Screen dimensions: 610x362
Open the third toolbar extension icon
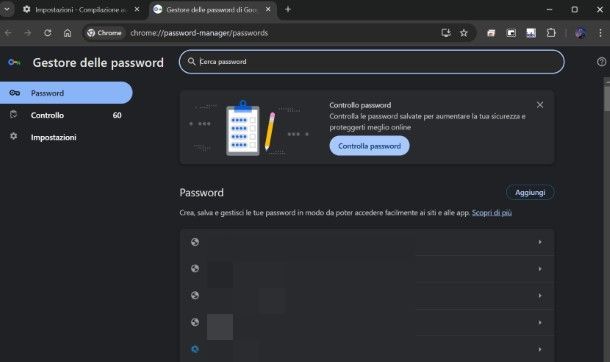tap(531, 33)
